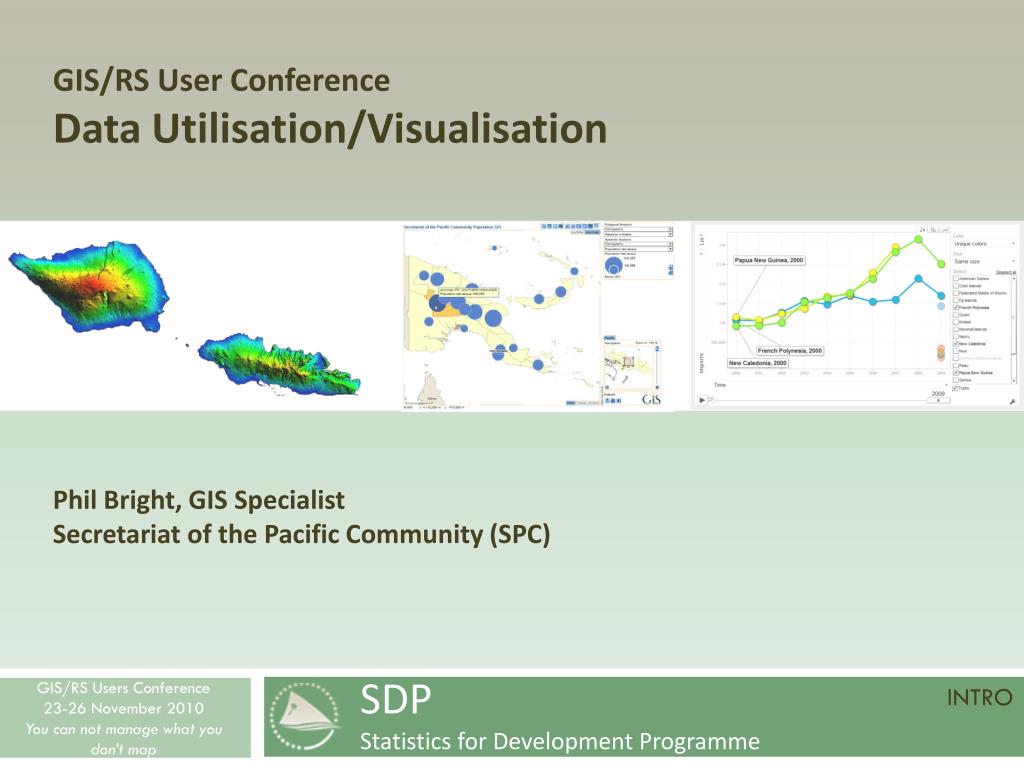Screen dimensions: 1024x768
Task: Click the SPC canoe sail logo
Action: (305, 716)
